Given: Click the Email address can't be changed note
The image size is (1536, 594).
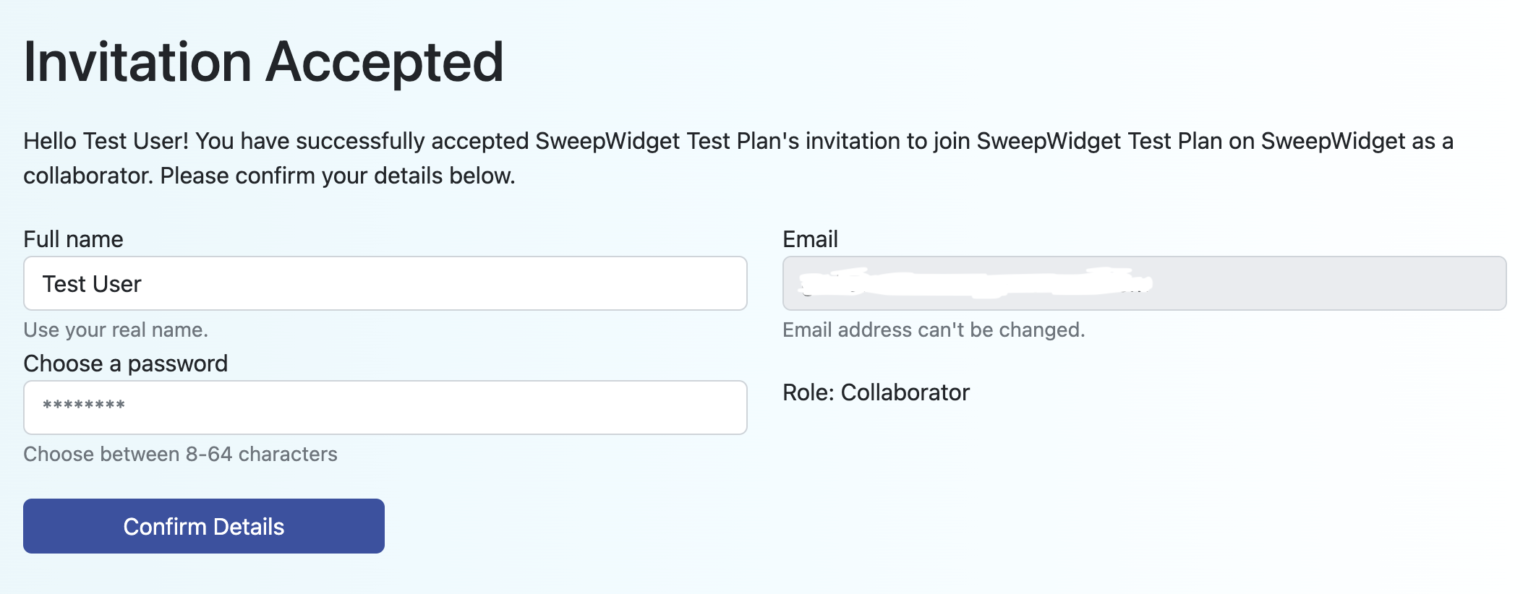Looking at the screenshot, I should click(933, 329).
